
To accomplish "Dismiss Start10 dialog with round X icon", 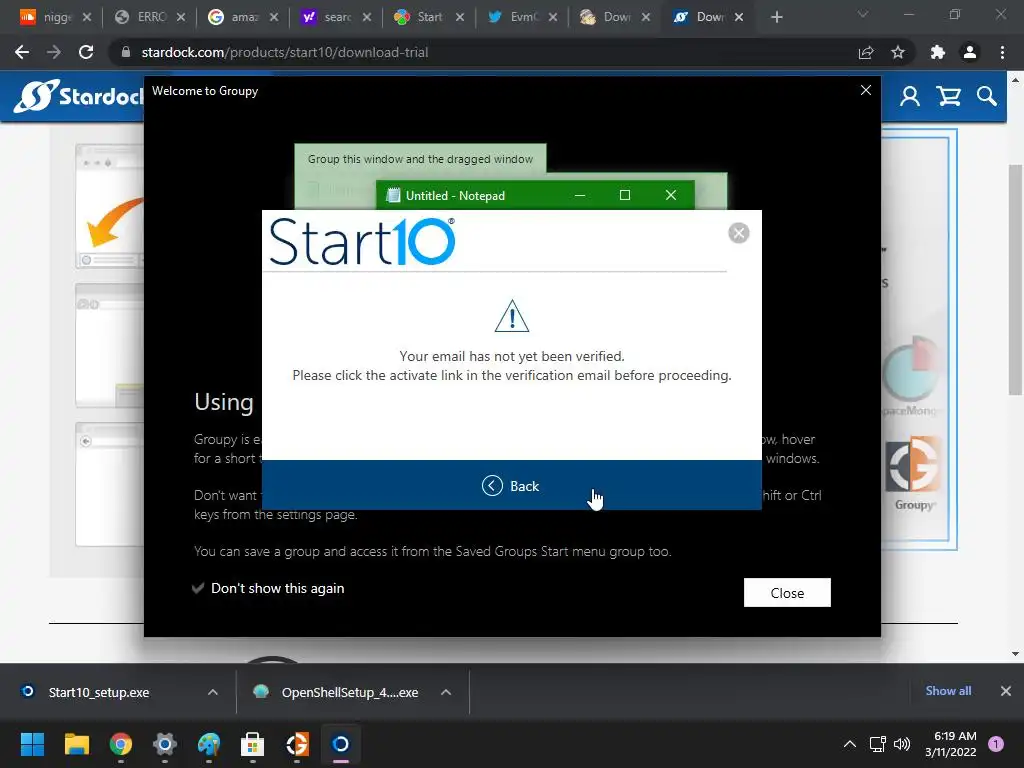I will pyautogui.click(x=739, y=233).
